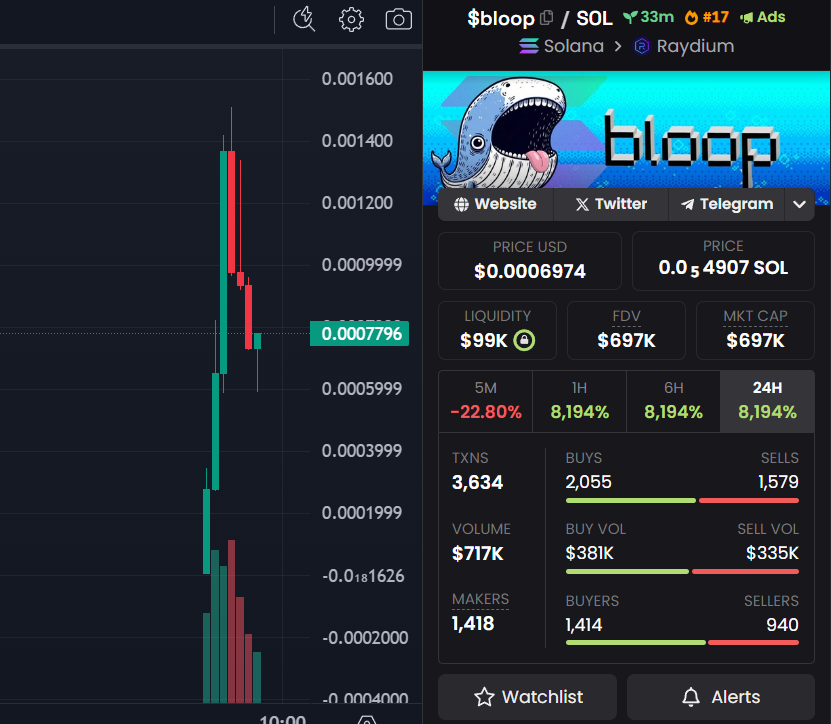831x724 pixels.
Task: Click the FDV $697K box
Action: click(x=626, y=331)
